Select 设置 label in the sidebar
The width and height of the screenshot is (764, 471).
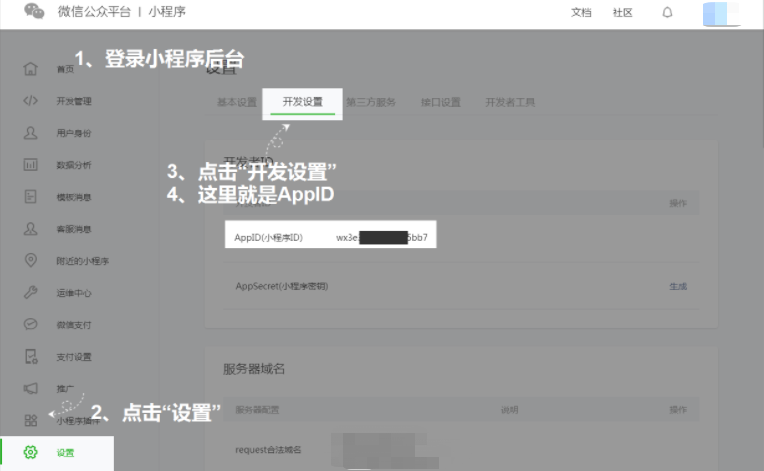tap(65, 453)
